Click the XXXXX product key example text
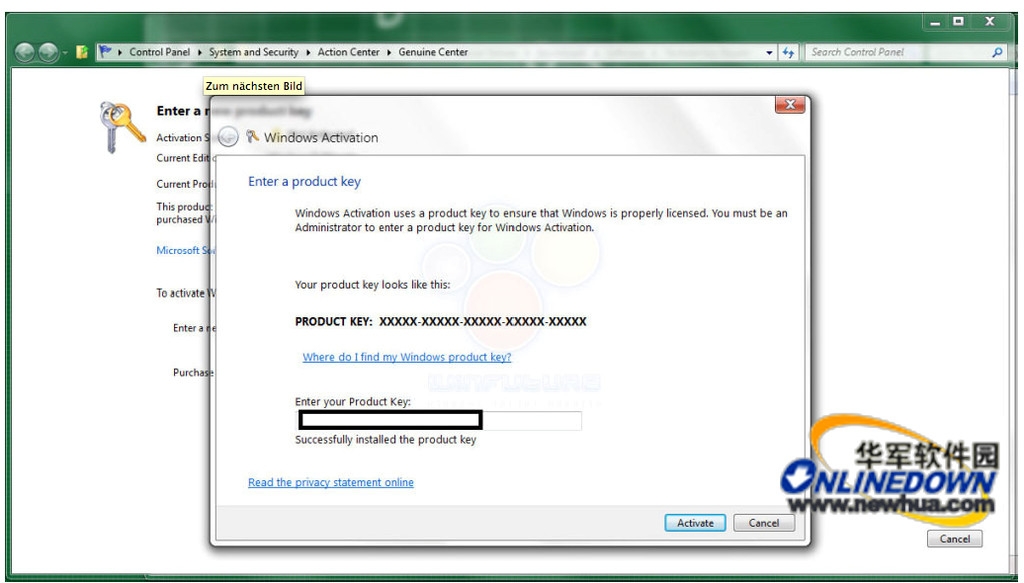The image size is (1024, 583). [483, 321]
